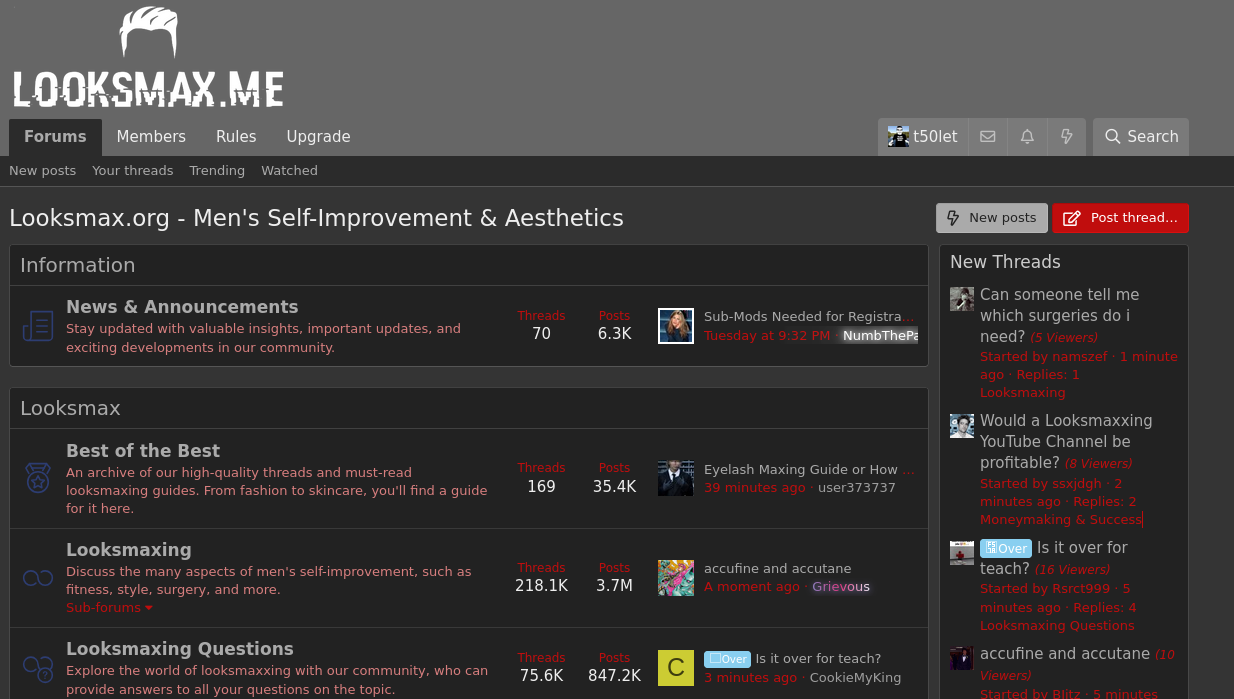Viewport: 1234px width, 699px height.
Task: Open the Looksmaxing Questions forum title
Action: click(x=180, y=649)
